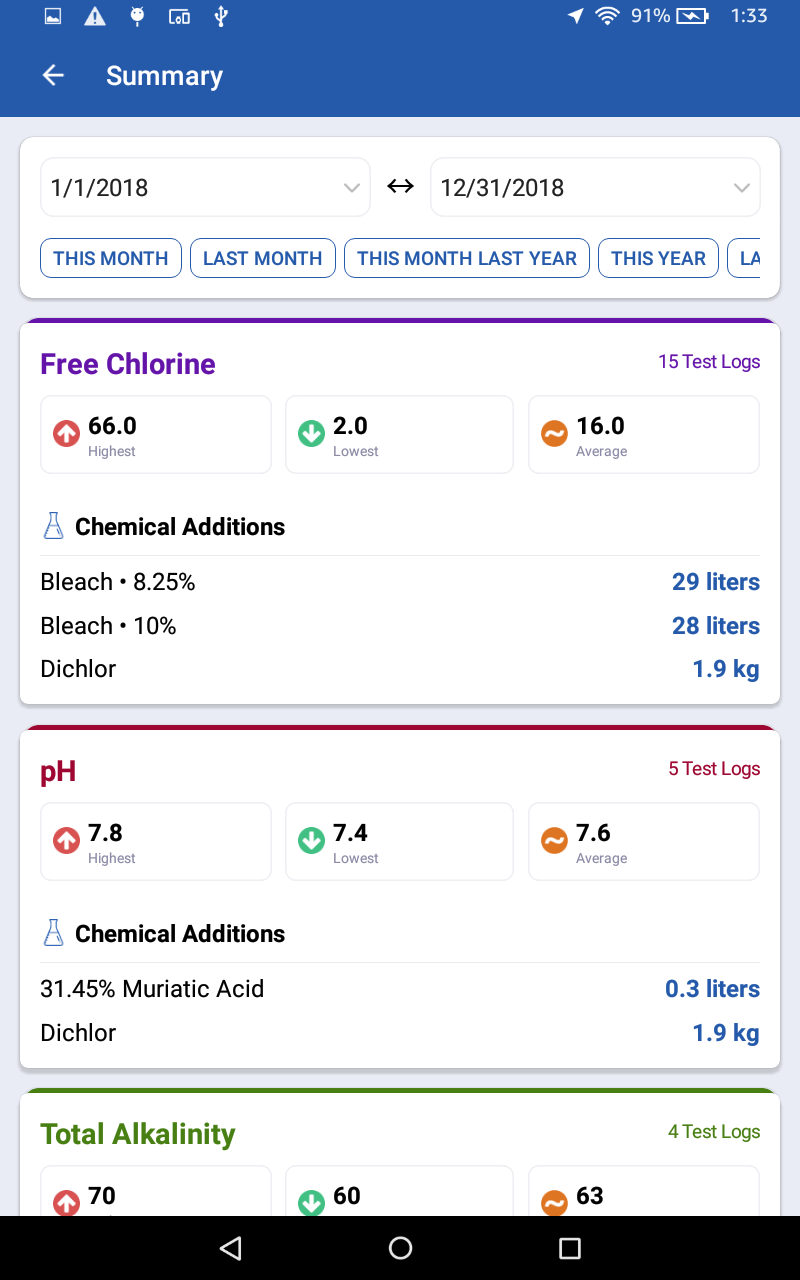Tap the Free Chlorine highest red arrow icon
This screenshot has height=1280, width=800.
[x=66, y=434]
